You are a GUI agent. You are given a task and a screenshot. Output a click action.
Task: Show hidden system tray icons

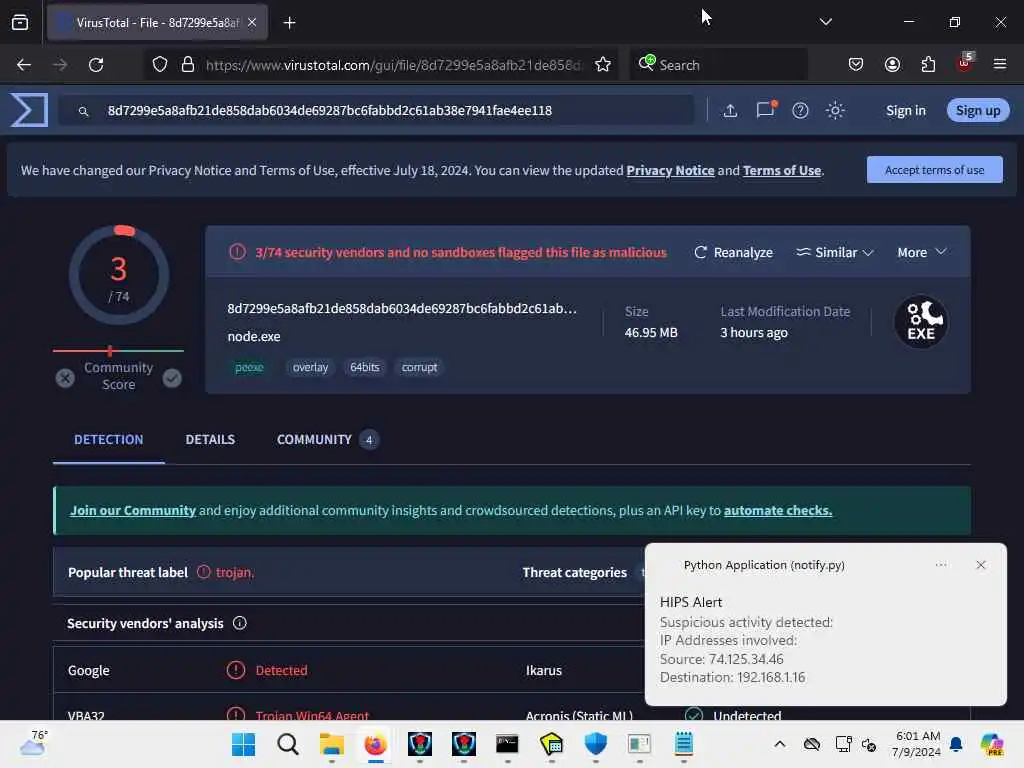780,744
